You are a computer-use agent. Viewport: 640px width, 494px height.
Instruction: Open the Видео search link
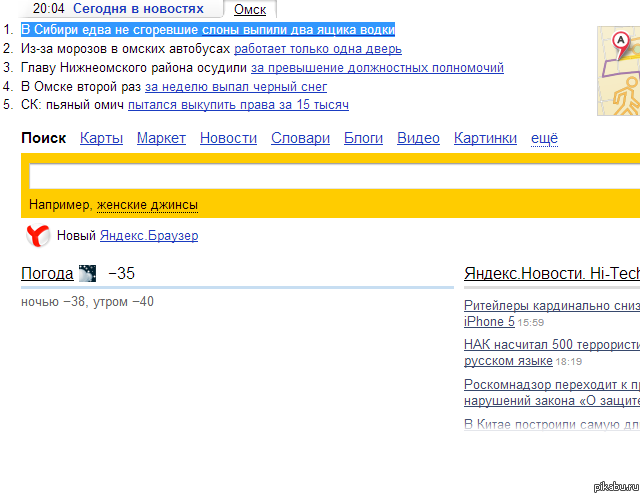[x=418, y=139]
